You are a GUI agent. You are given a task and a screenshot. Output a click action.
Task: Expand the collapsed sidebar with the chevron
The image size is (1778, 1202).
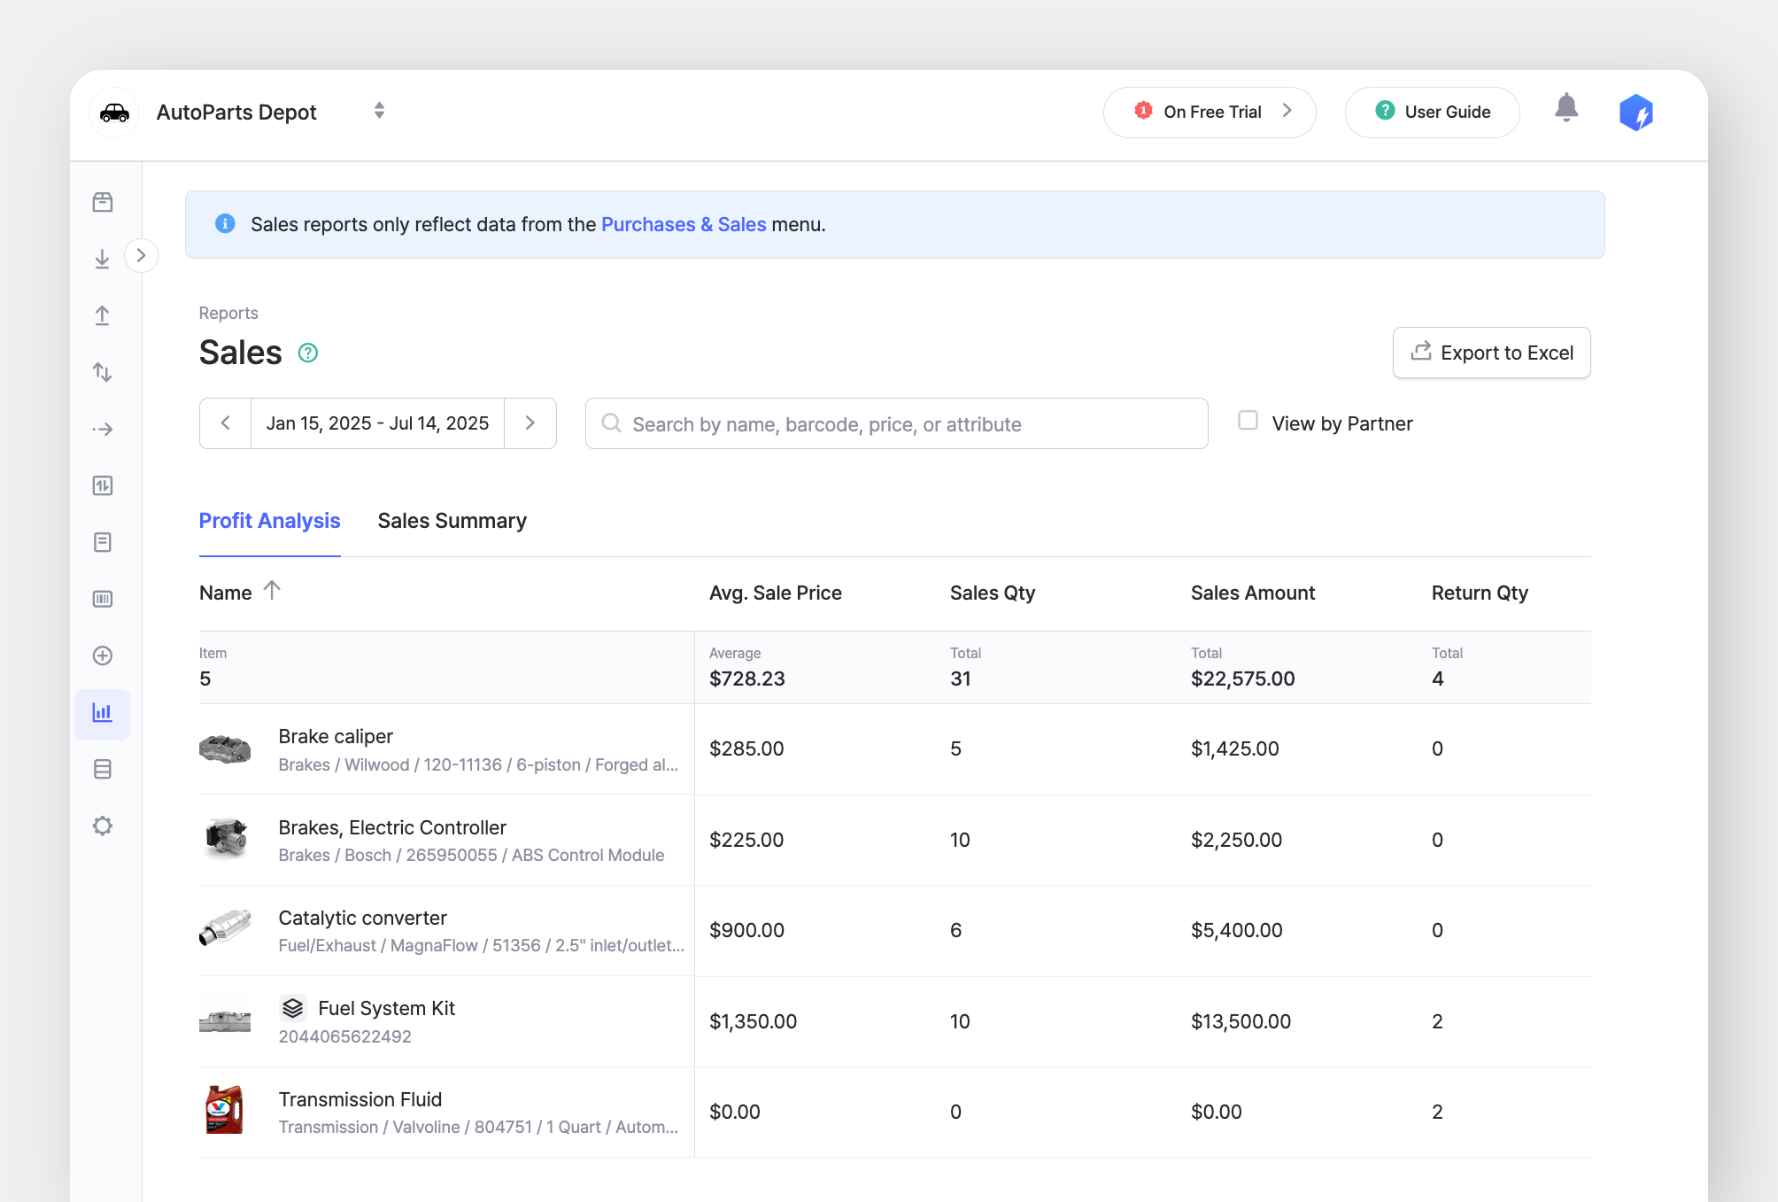click(141, 255)
